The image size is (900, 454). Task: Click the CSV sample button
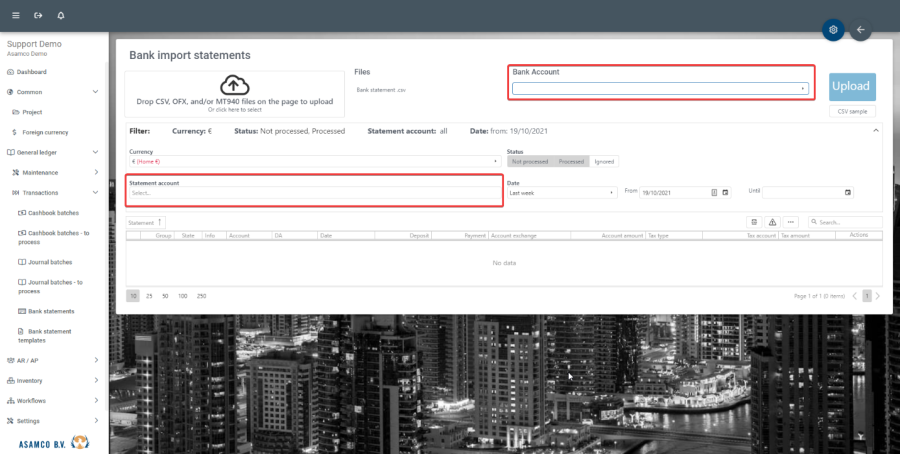click(x=851, y=112)
